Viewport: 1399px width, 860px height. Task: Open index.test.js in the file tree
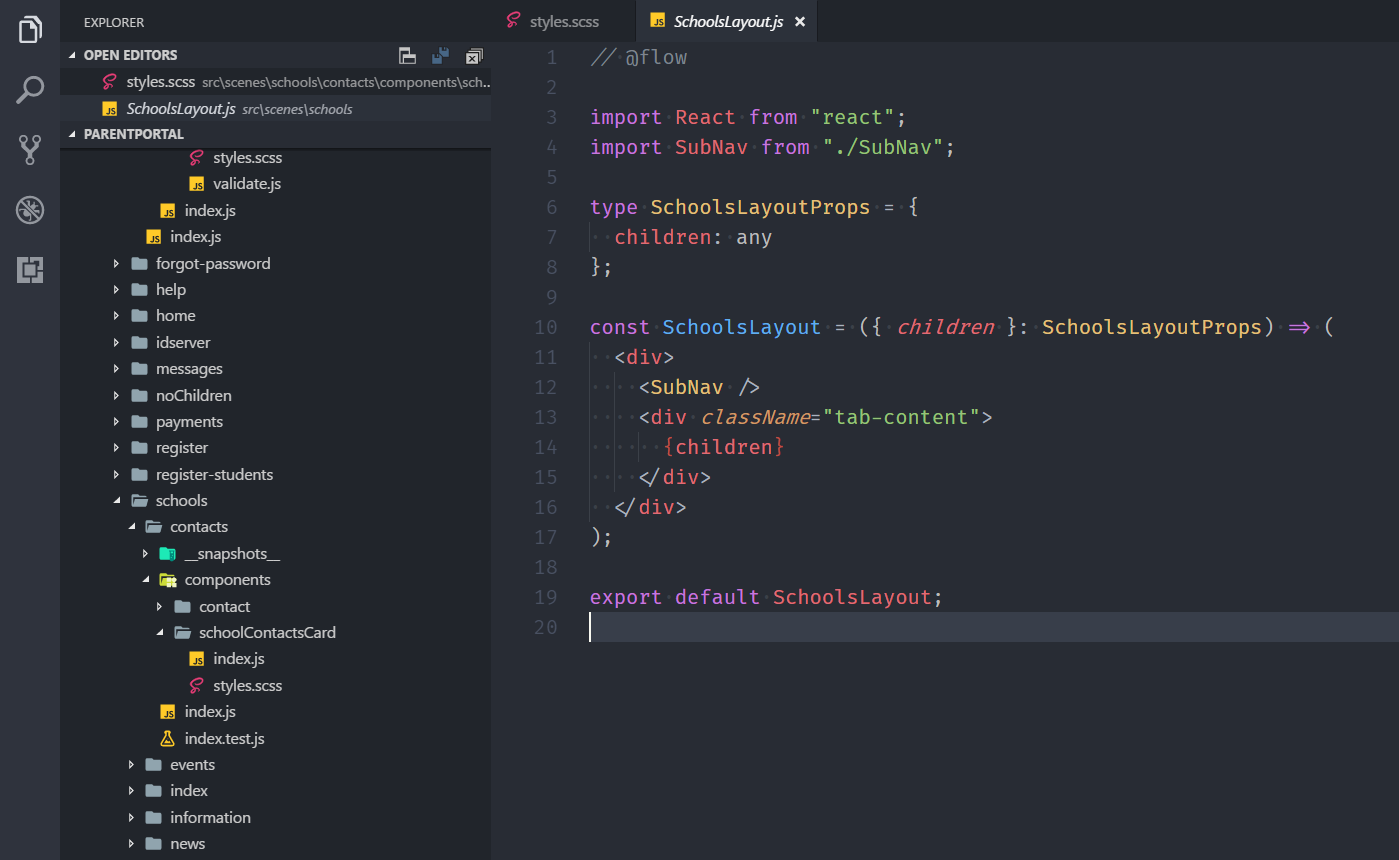(x=224, y=739)
